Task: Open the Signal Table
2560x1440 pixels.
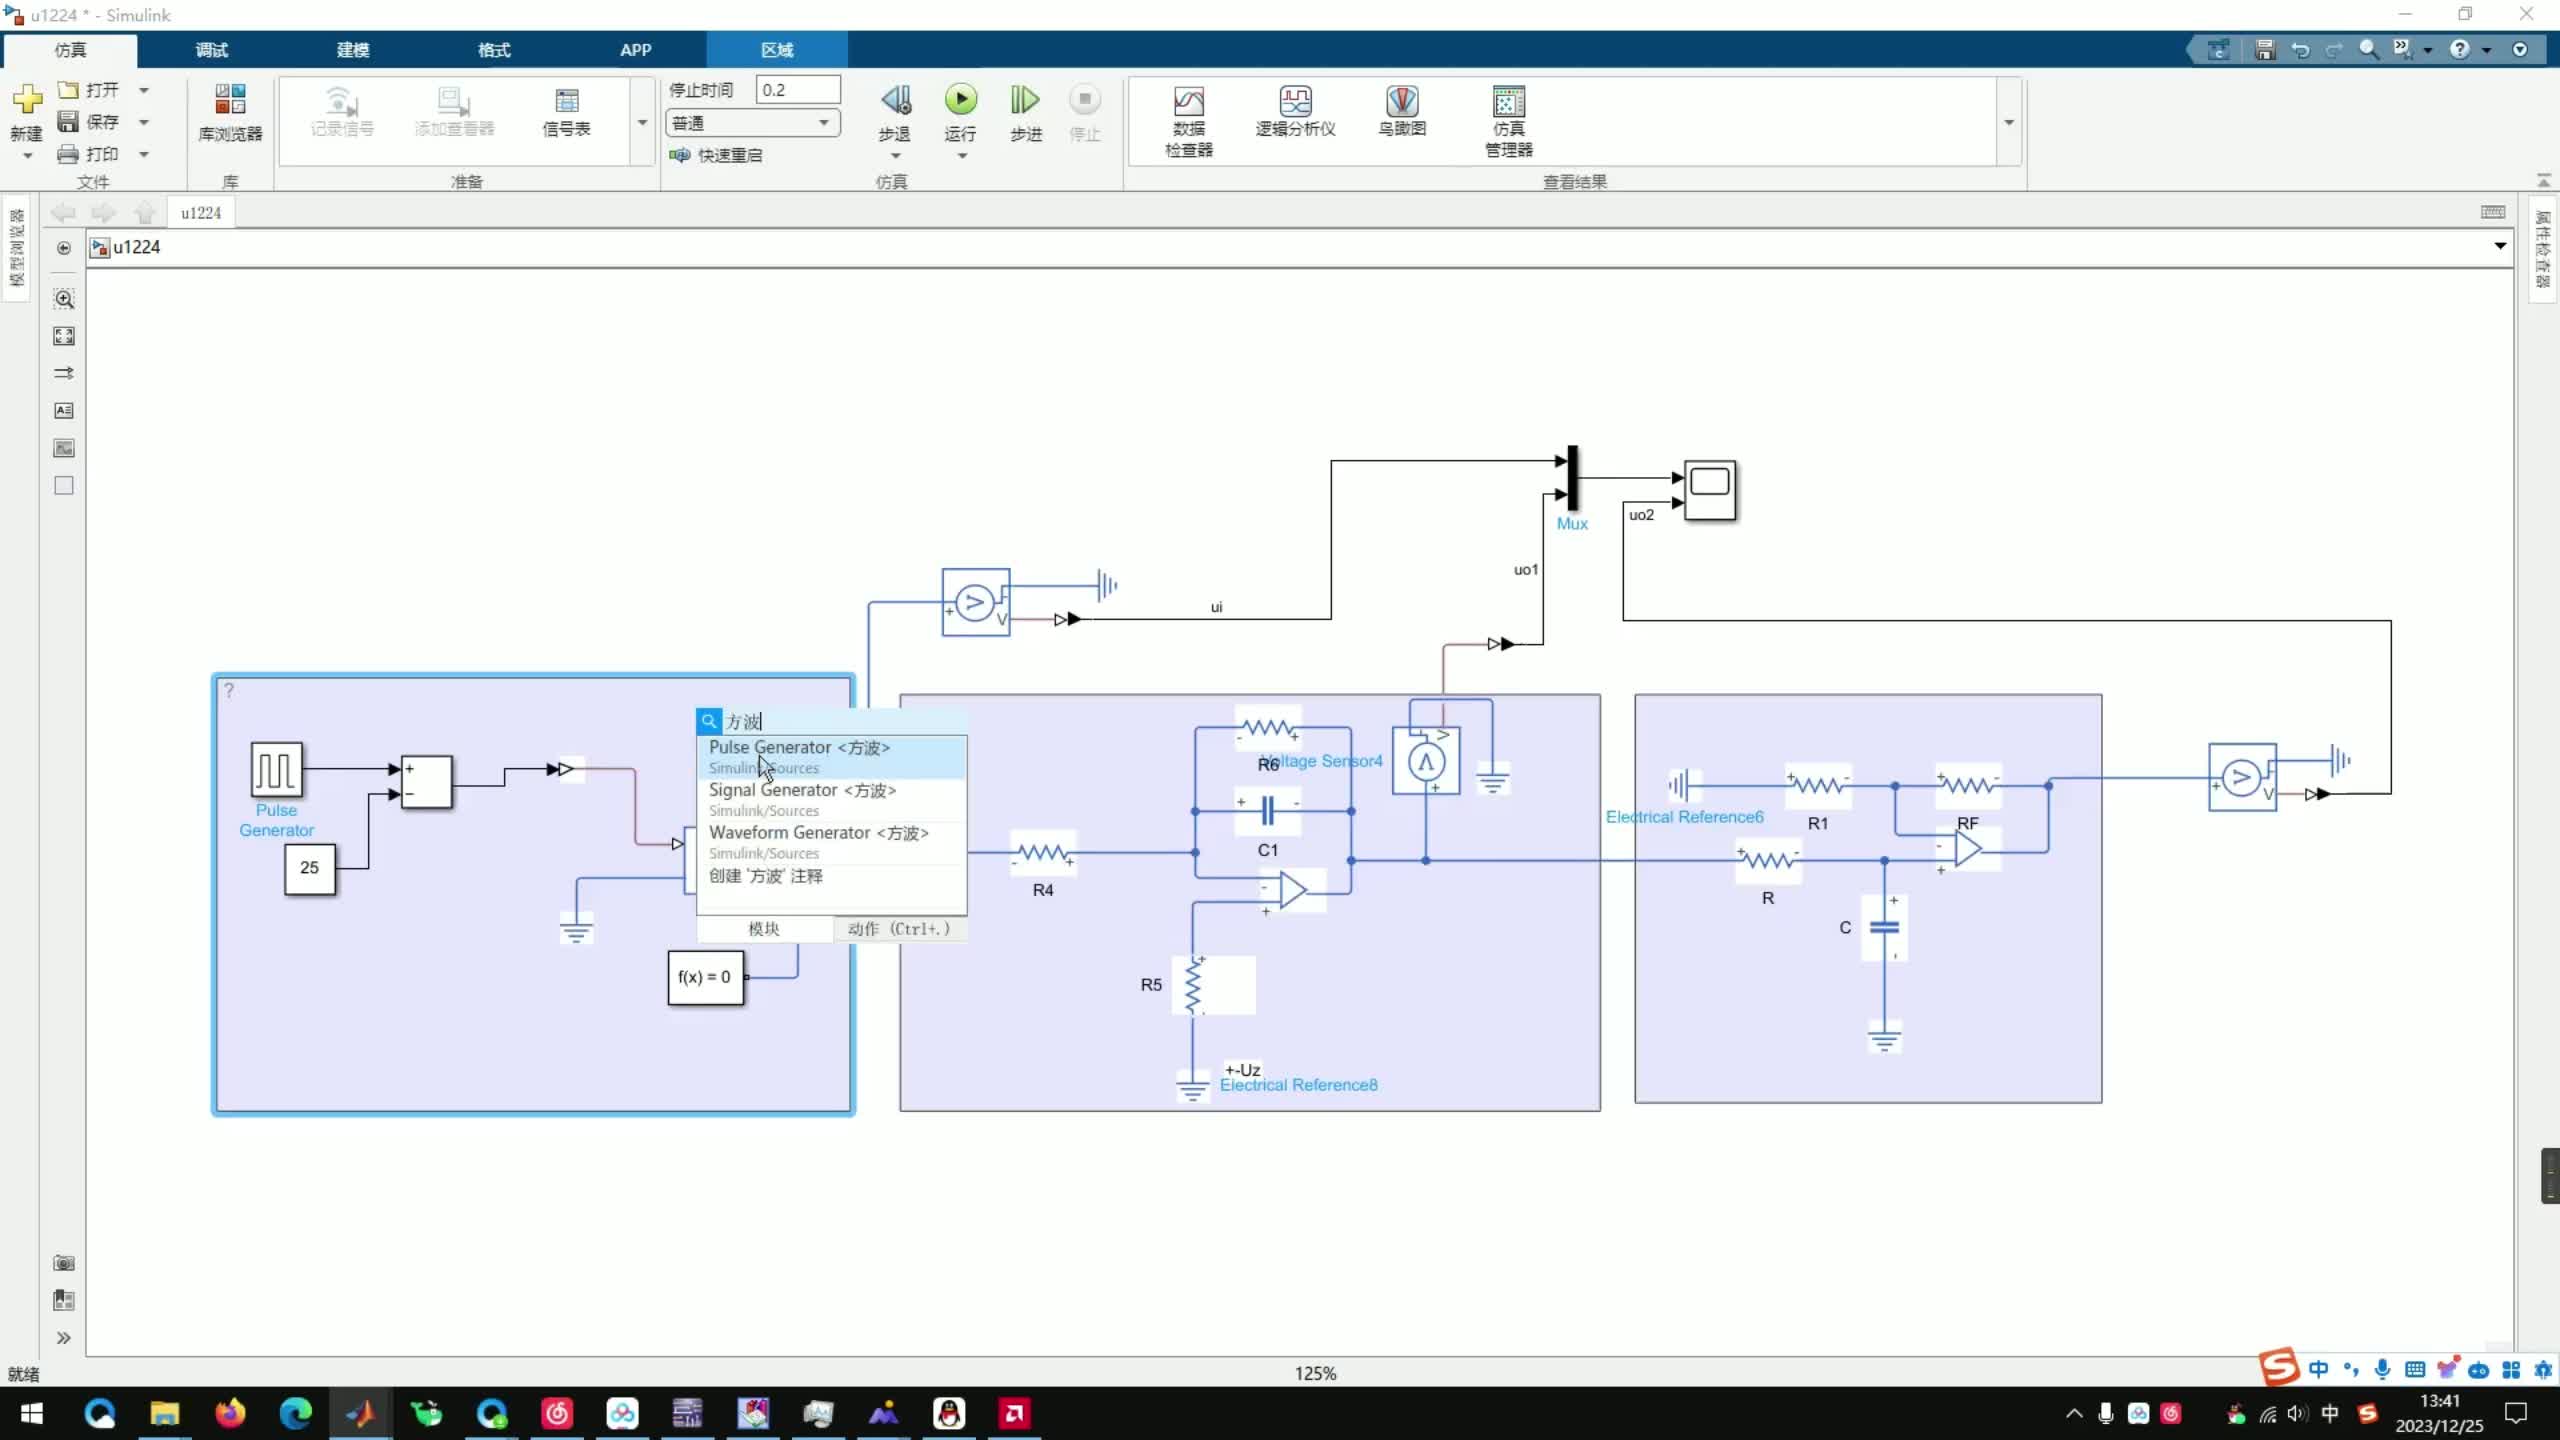Action: click(566, 112)
